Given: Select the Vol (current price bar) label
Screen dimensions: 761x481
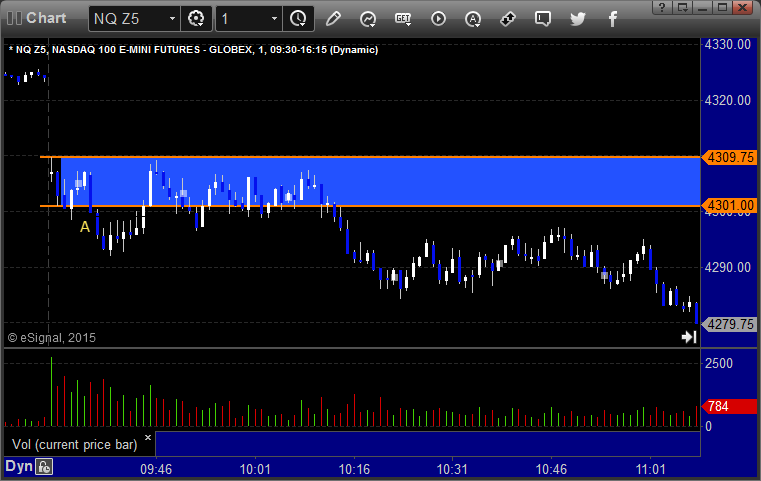Looking at the screenshot, I should [75, 445].
